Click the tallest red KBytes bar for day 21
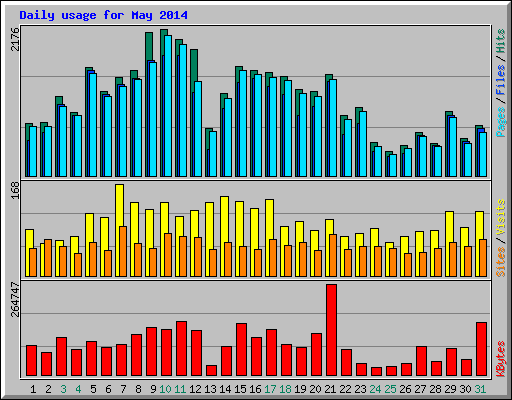 click(x=331, y=330)
